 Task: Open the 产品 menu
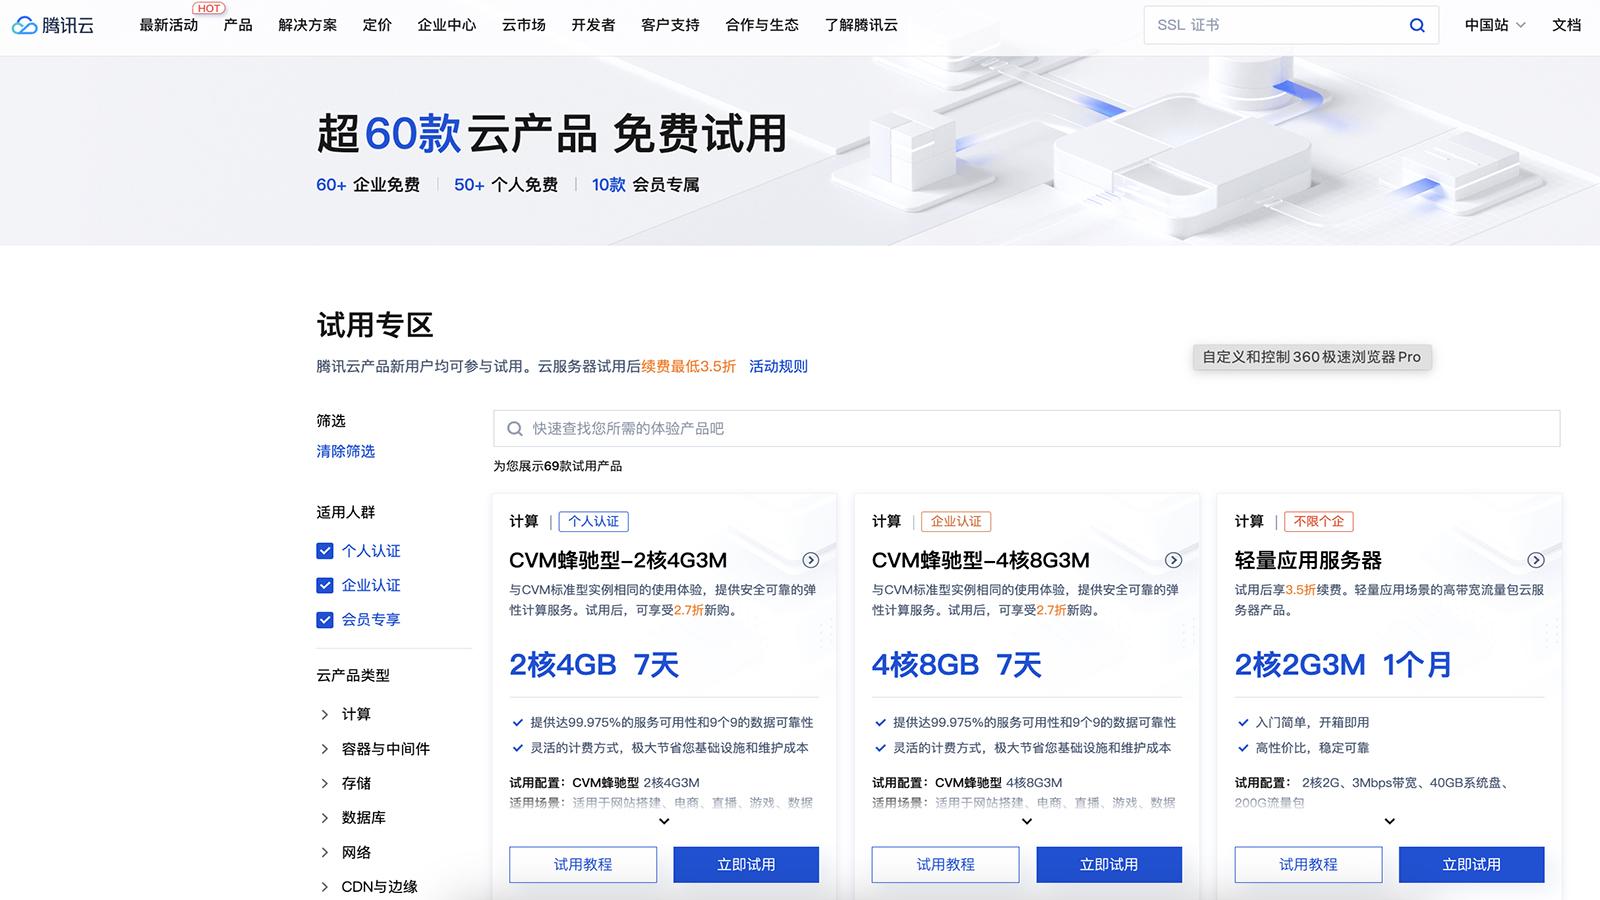pos(238,25)
